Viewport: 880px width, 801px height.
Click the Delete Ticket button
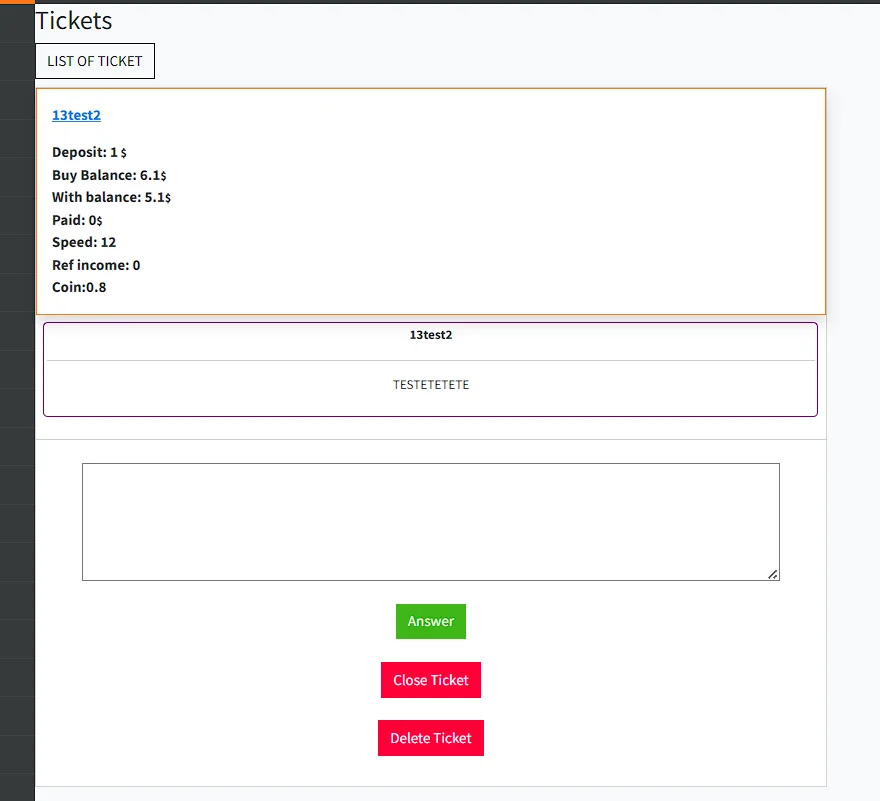pyautogui.click(x=430, y=738)
